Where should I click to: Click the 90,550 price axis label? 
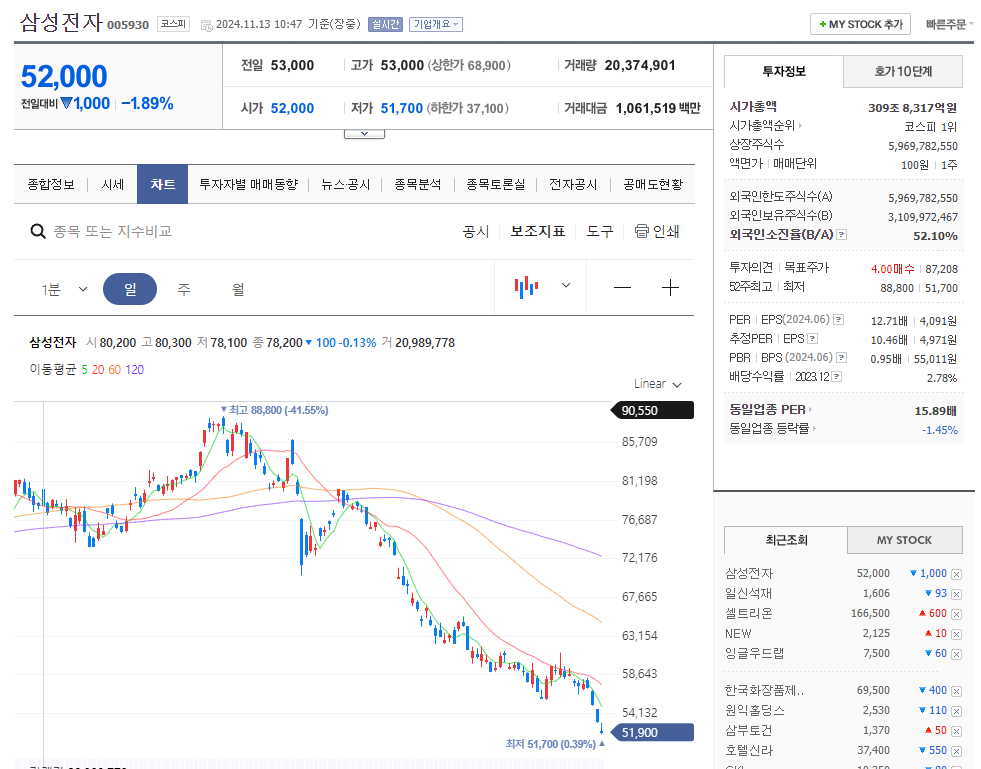pyautogui.click(x=652, y=410)
